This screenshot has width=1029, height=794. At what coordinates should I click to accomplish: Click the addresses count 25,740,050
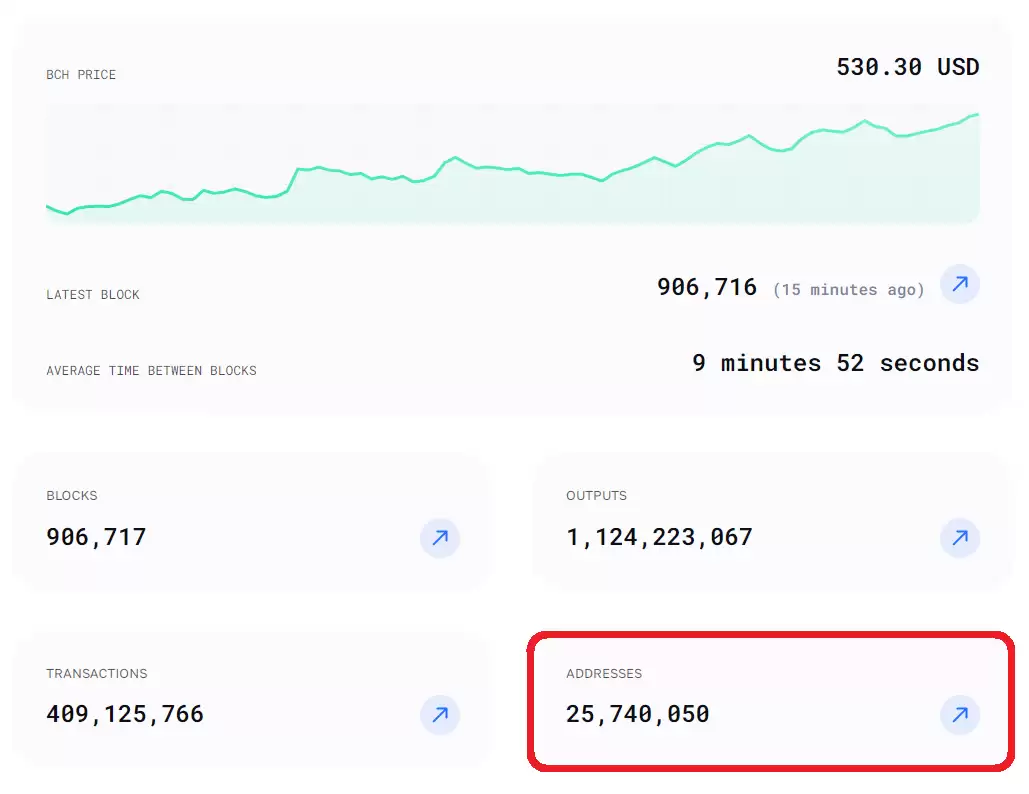click(x=637, y=714)
